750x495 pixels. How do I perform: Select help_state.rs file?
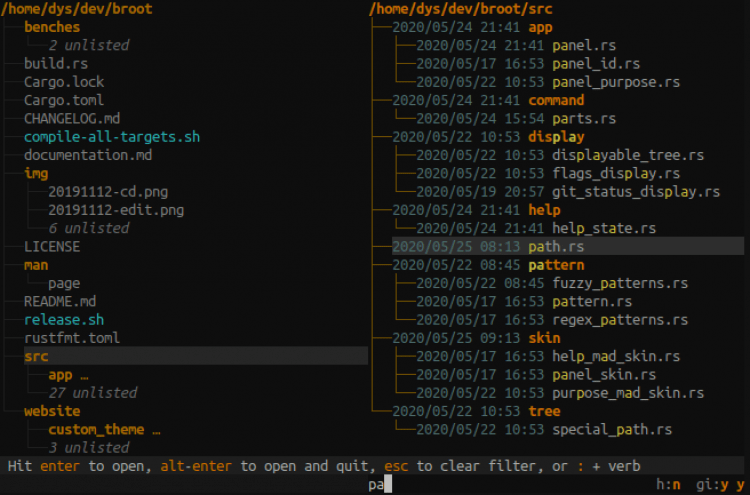pos(604,228)
